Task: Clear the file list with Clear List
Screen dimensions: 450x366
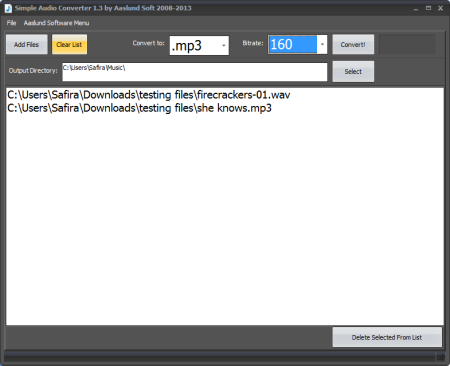Action: pos(69,44)
